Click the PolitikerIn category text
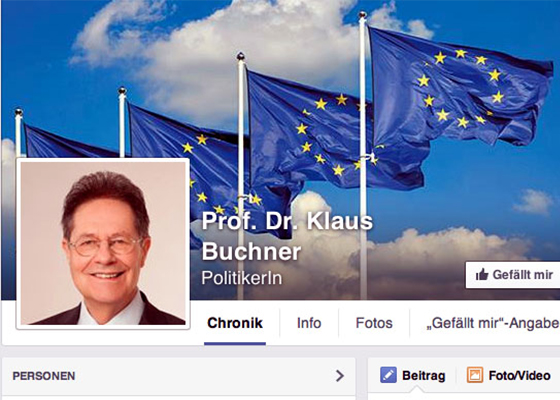Viewport: 560px width, 400px height. coord(242,278)
